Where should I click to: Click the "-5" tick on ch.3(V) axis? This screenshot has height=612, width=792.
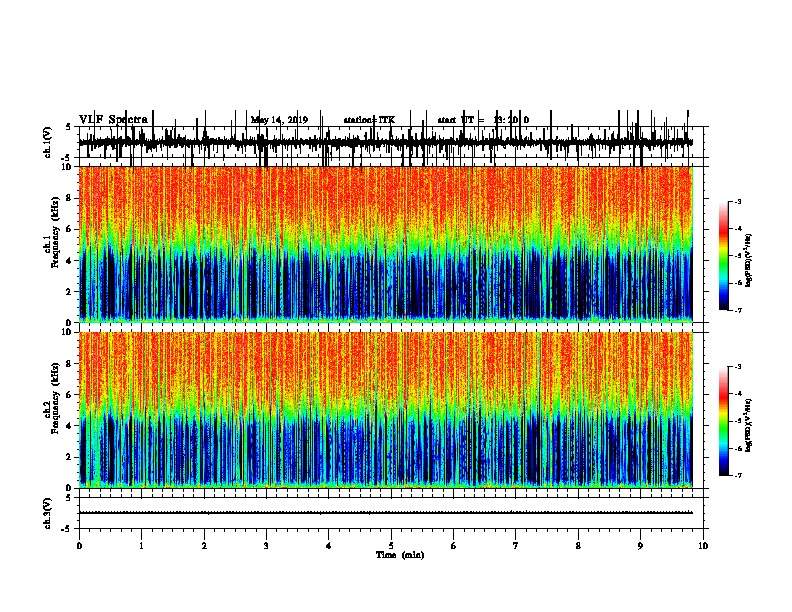[67, 529]
